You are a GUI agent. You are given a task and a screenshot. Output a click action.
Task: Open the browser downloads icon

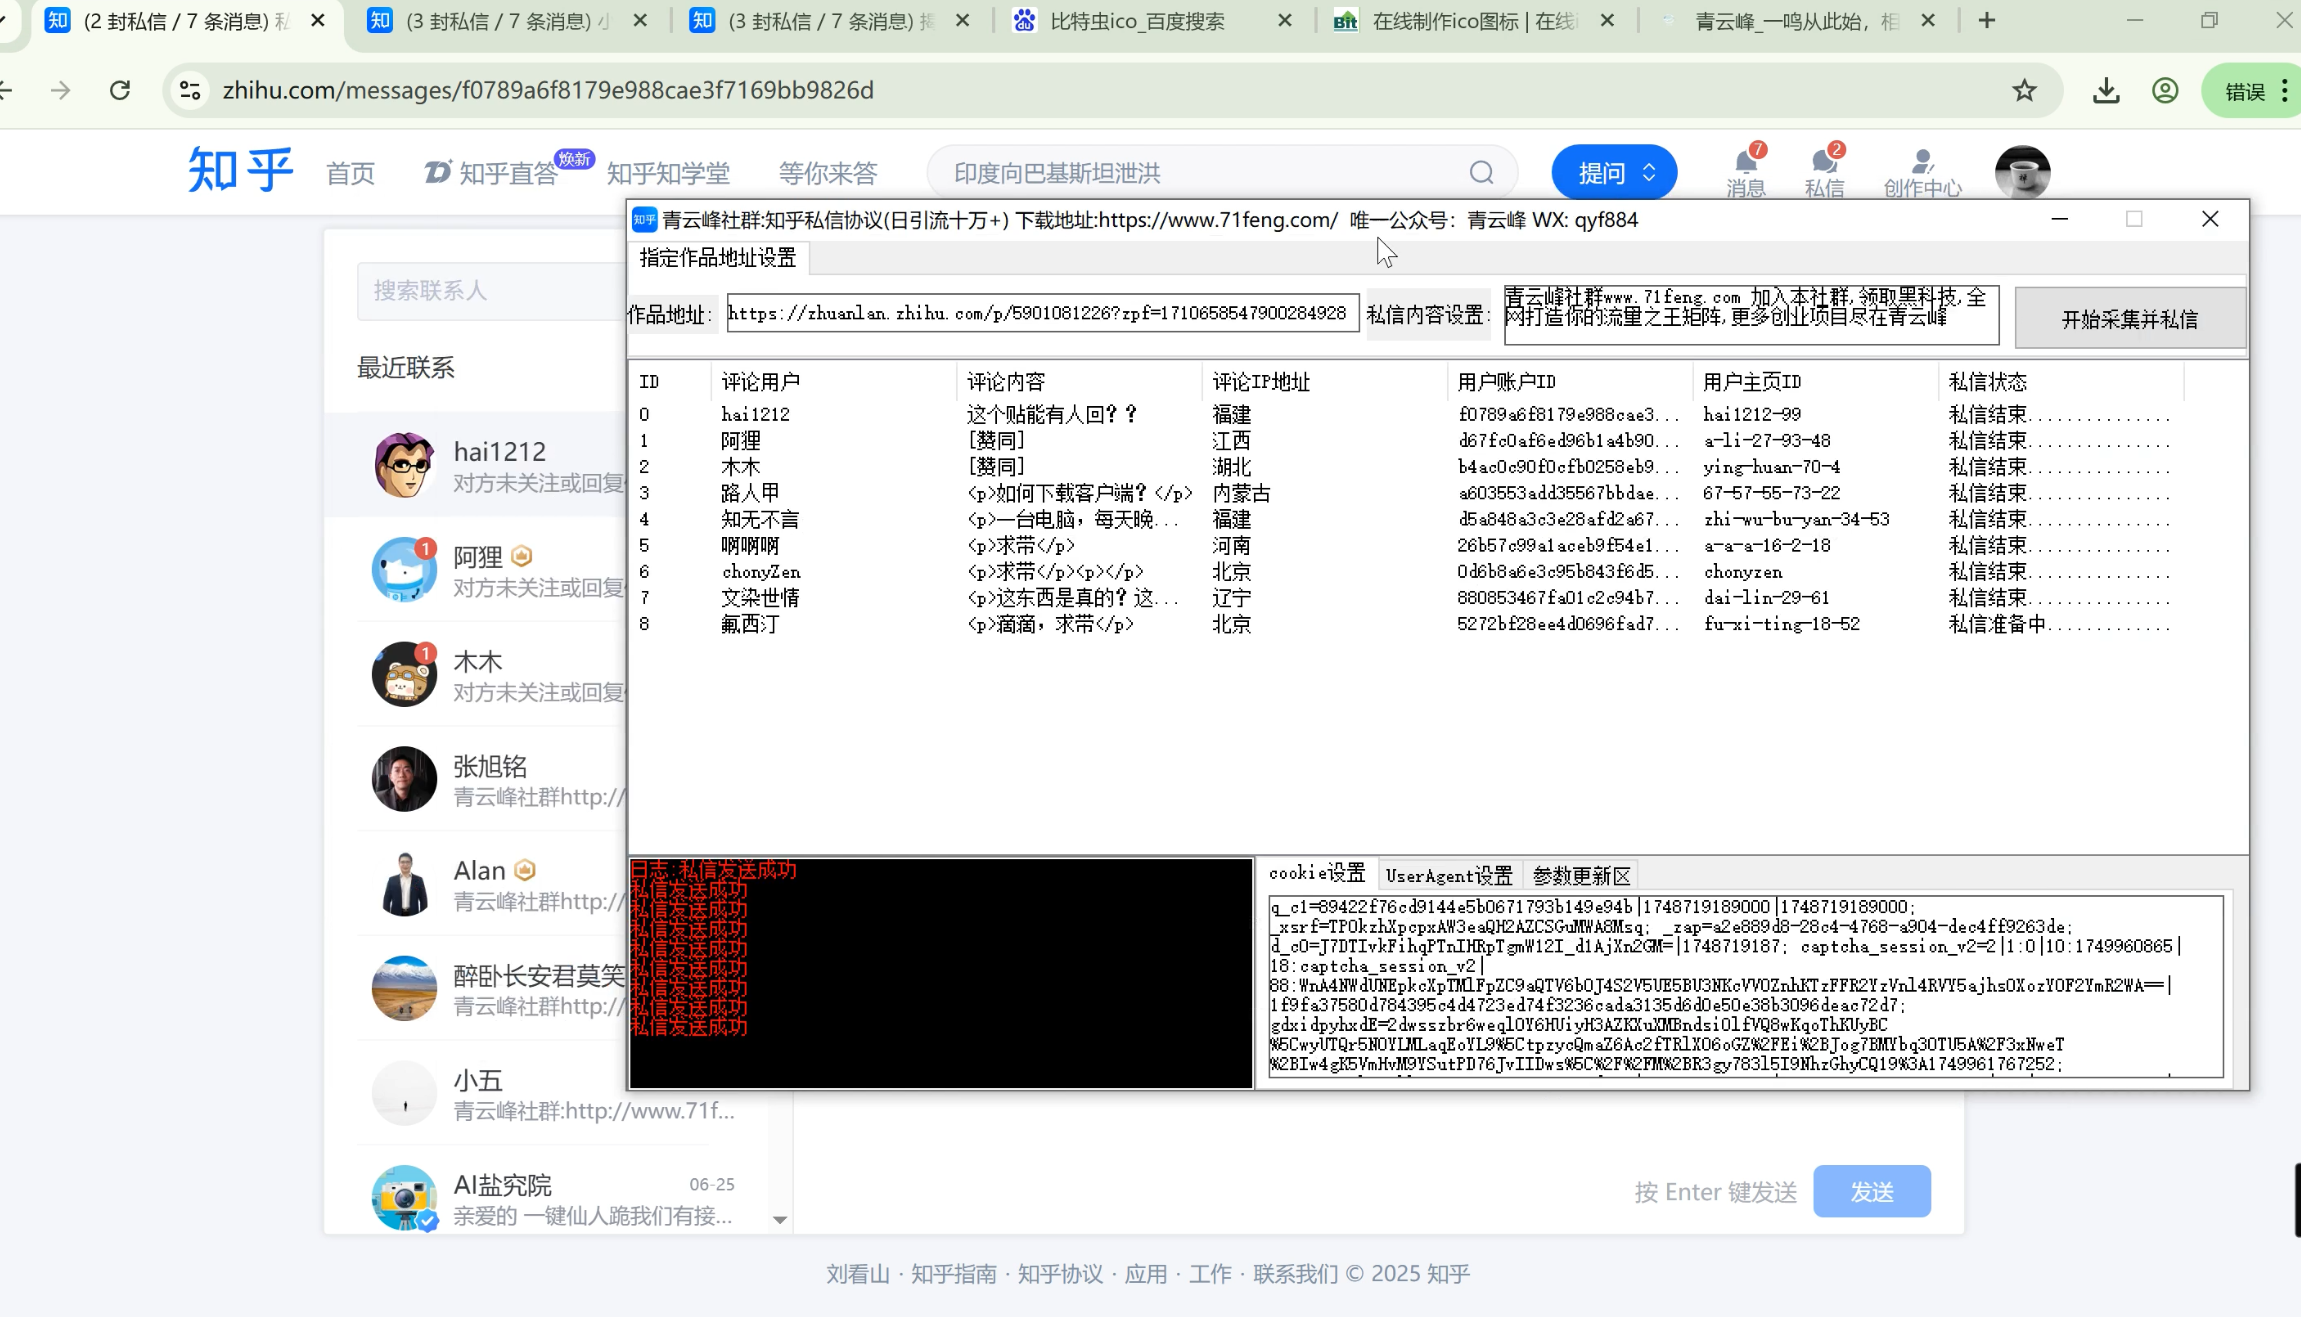click(2106, 90)
